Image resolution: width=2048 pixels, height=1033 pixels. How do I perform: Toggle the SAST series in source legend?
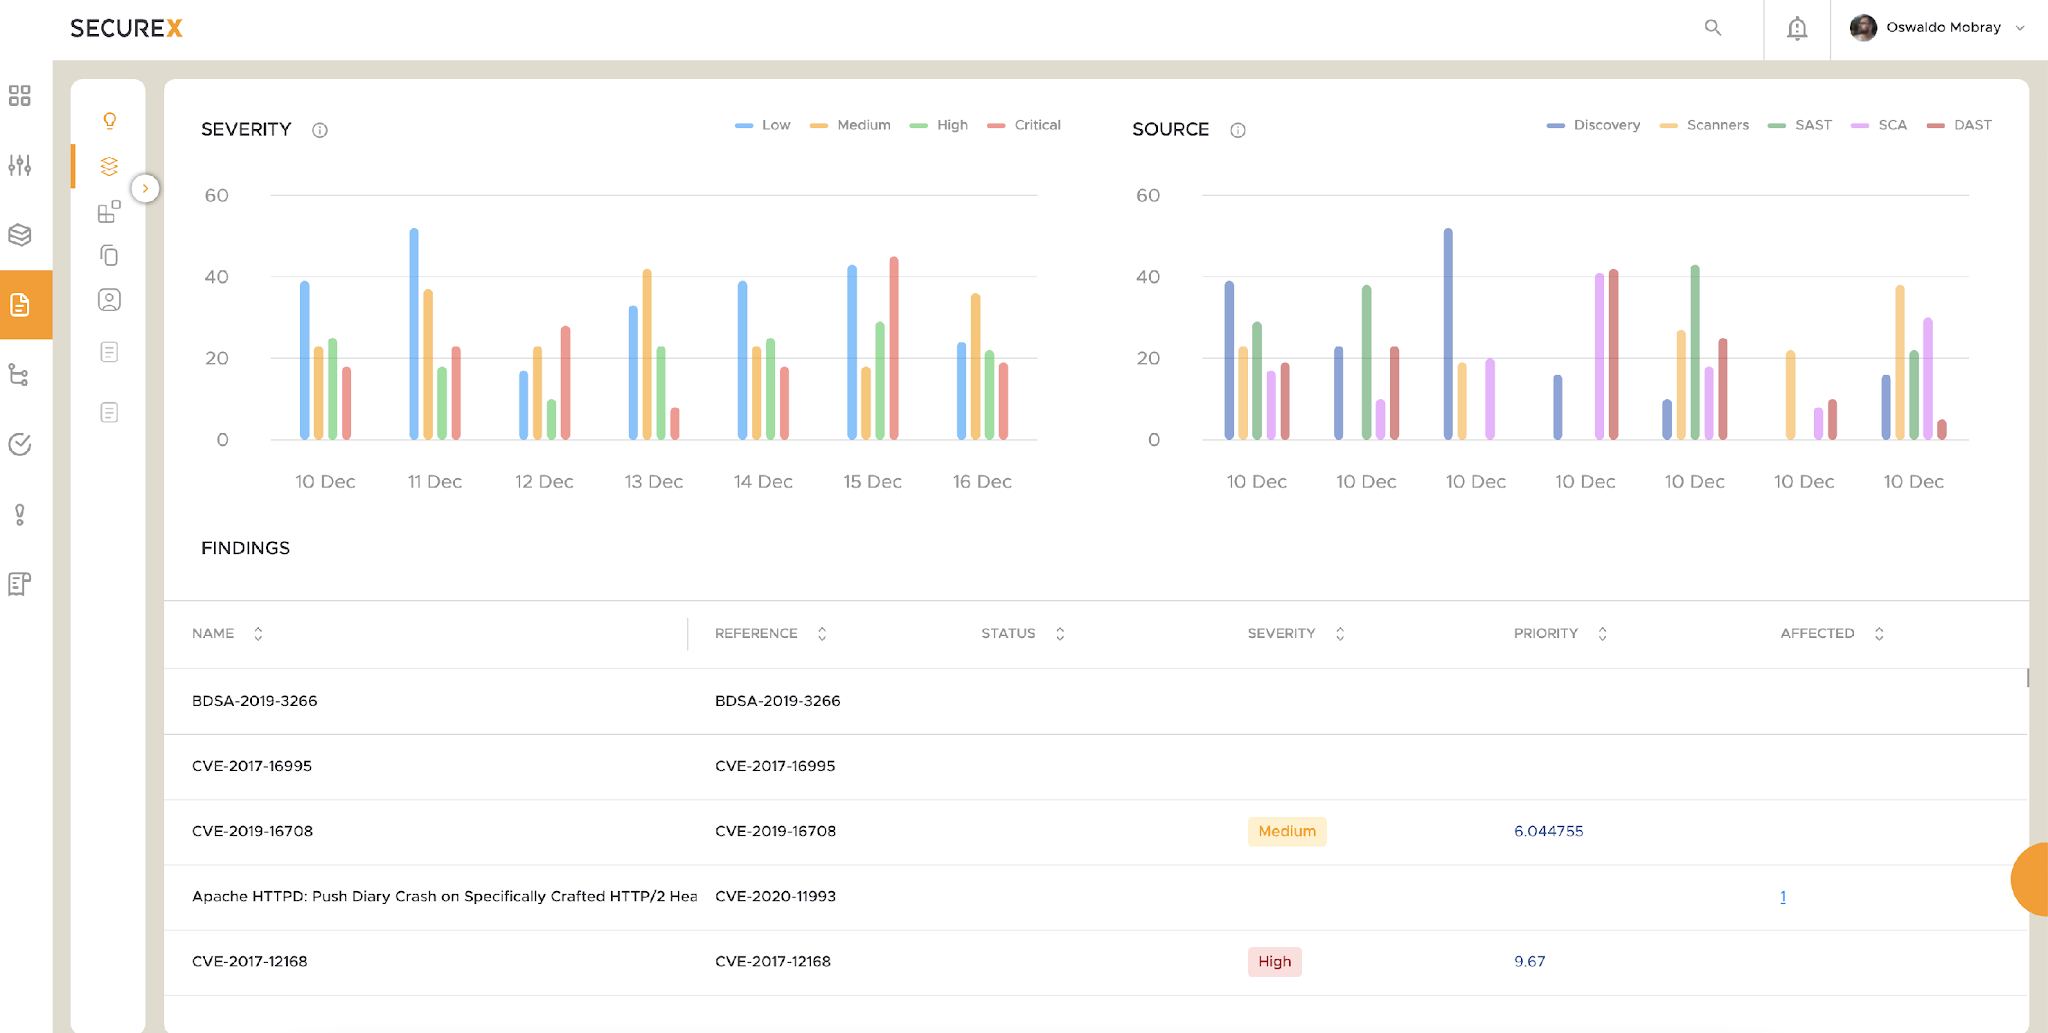point(1800,125)
